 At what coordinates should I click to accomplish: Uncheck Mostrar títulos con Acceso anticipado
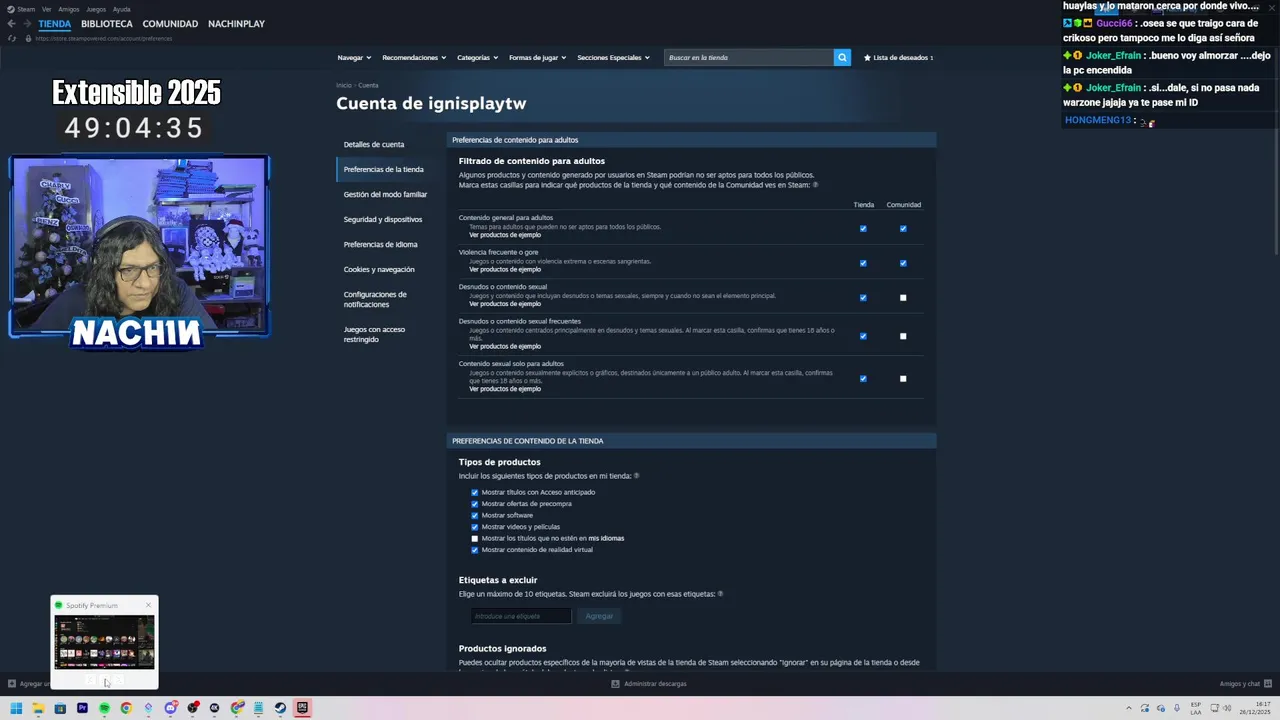[475, 492]
